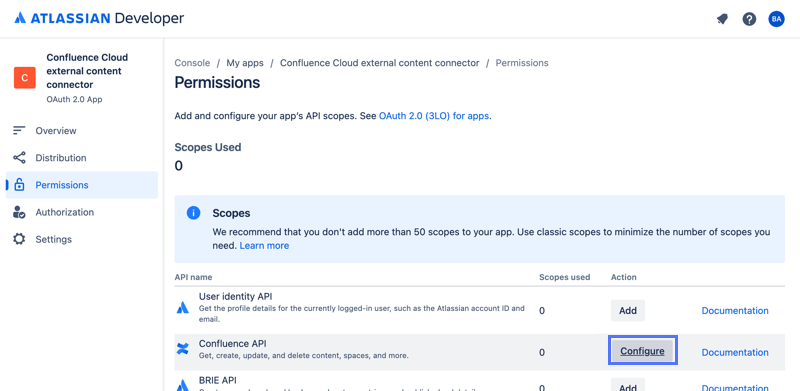Viewport: 800px width, 391px height.
Task: Open Documentation for Confluence API
Action: 735,352
